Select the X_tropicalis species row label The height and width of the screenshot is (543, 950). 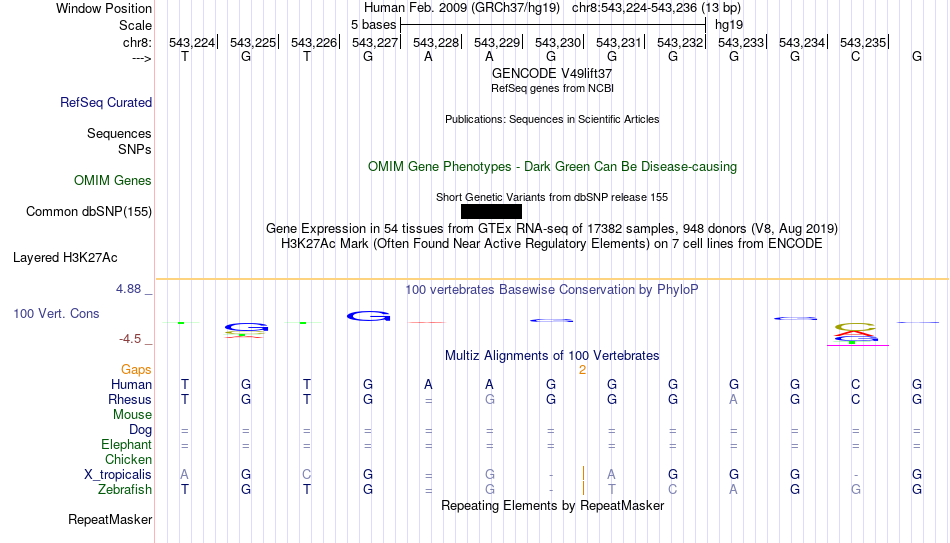tap(118, 475)
